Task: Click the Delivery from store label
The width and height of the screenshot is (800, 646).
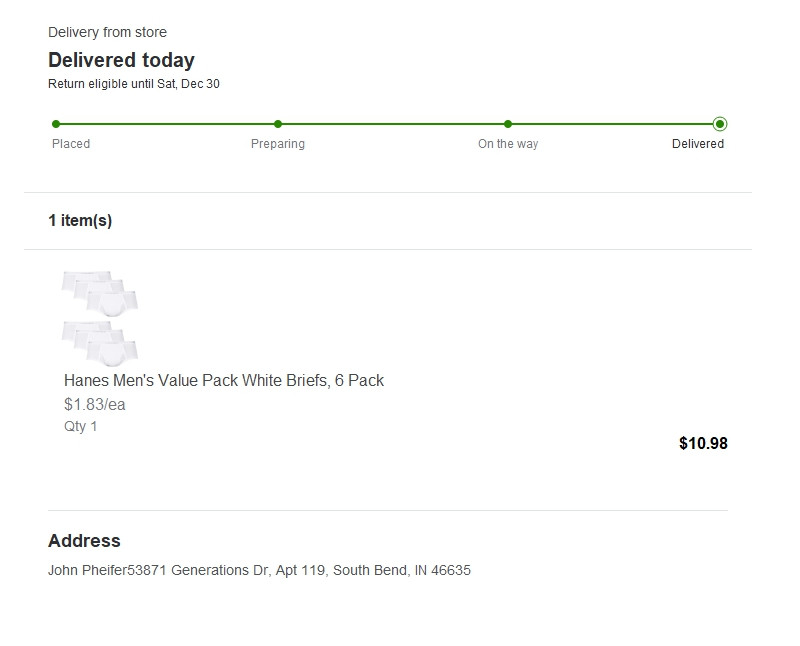Action: pyautogui.click(x=107, y=32)
